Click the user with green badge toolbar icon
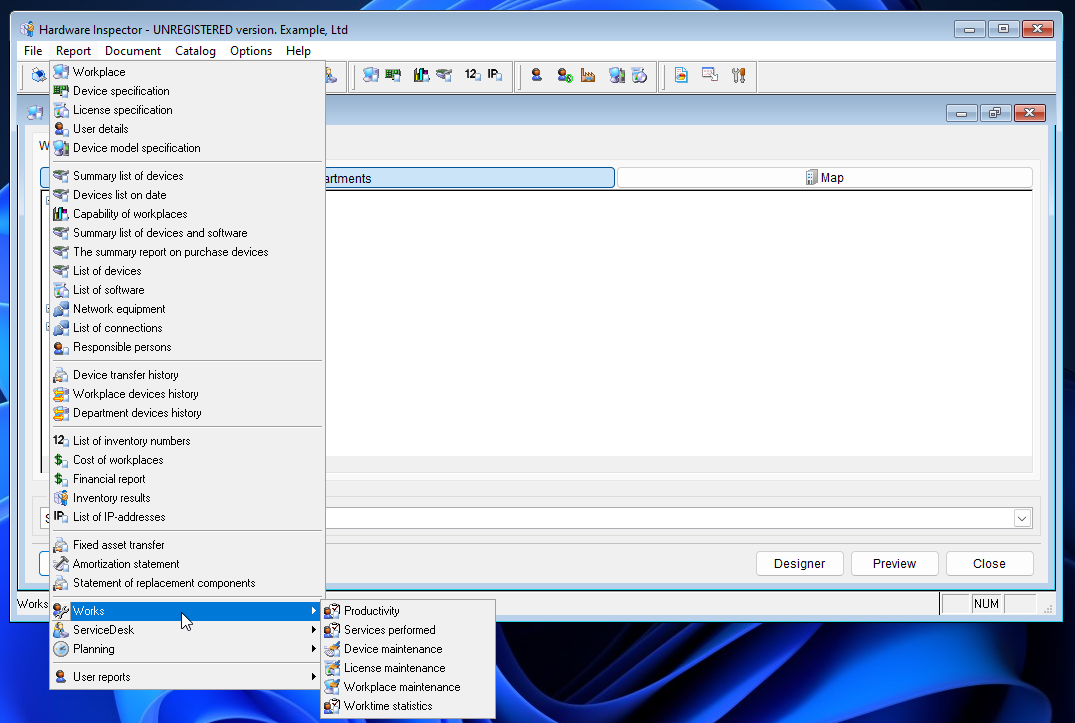Screen dimensions: 1075x723 point(564,75)
